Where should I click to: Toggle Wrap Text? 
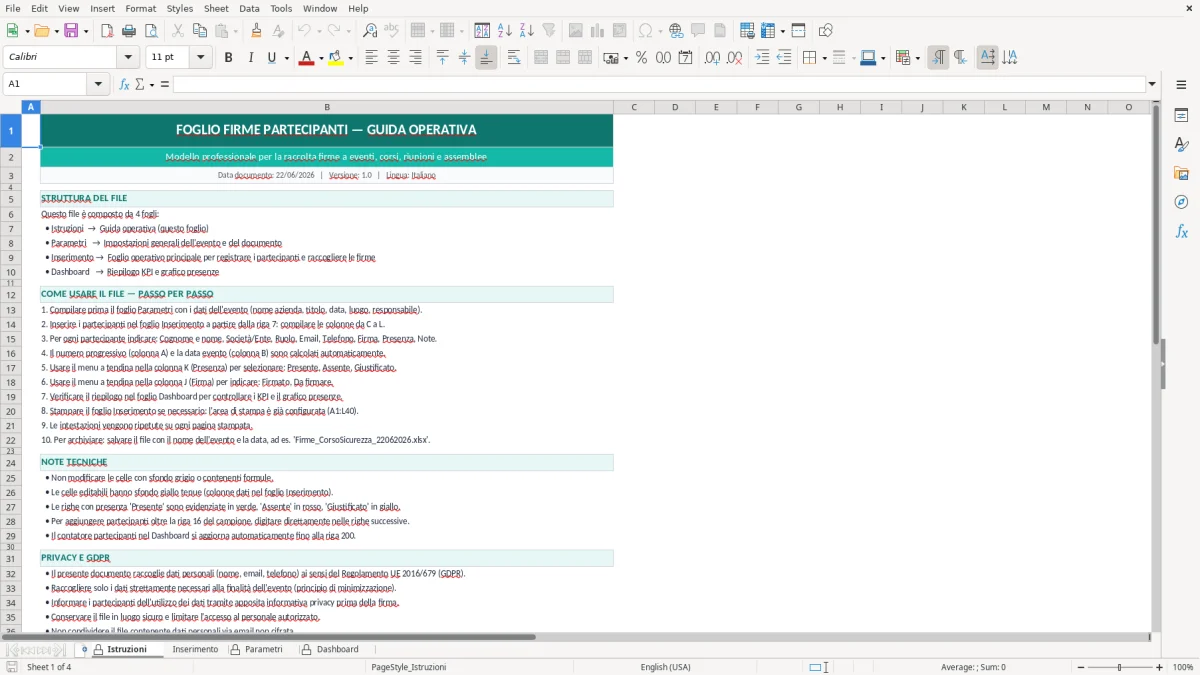tap(514, 58)
